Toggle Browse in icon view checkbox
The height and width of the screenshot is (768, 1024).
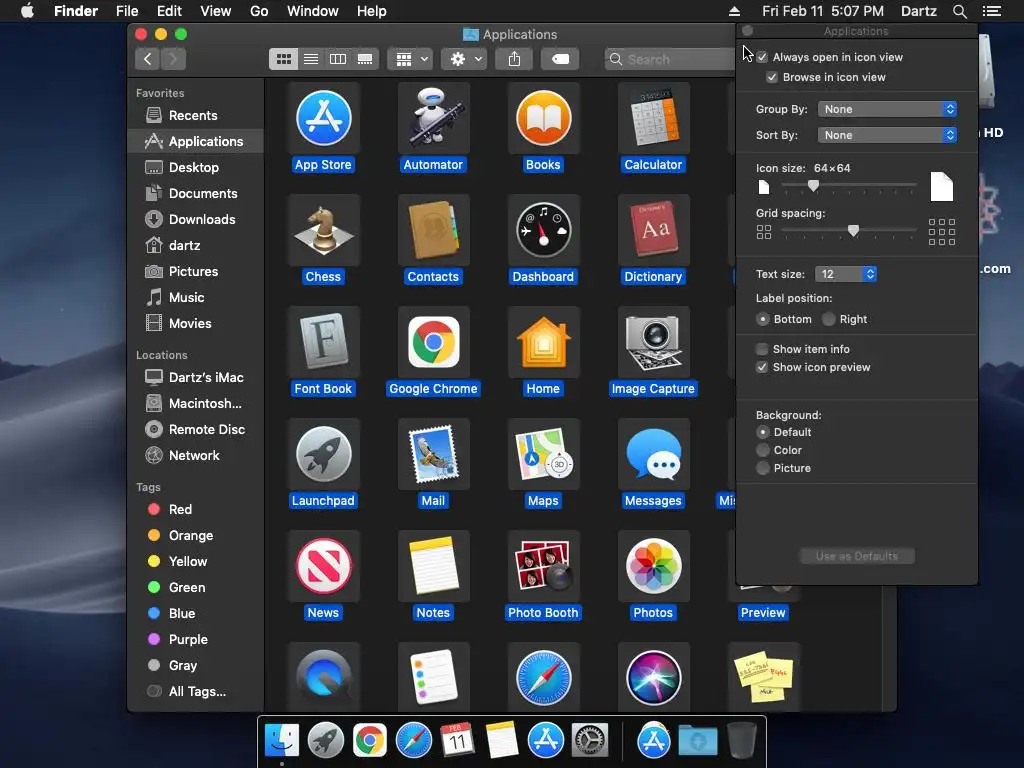pyautogui.click(x=772, y=77)
